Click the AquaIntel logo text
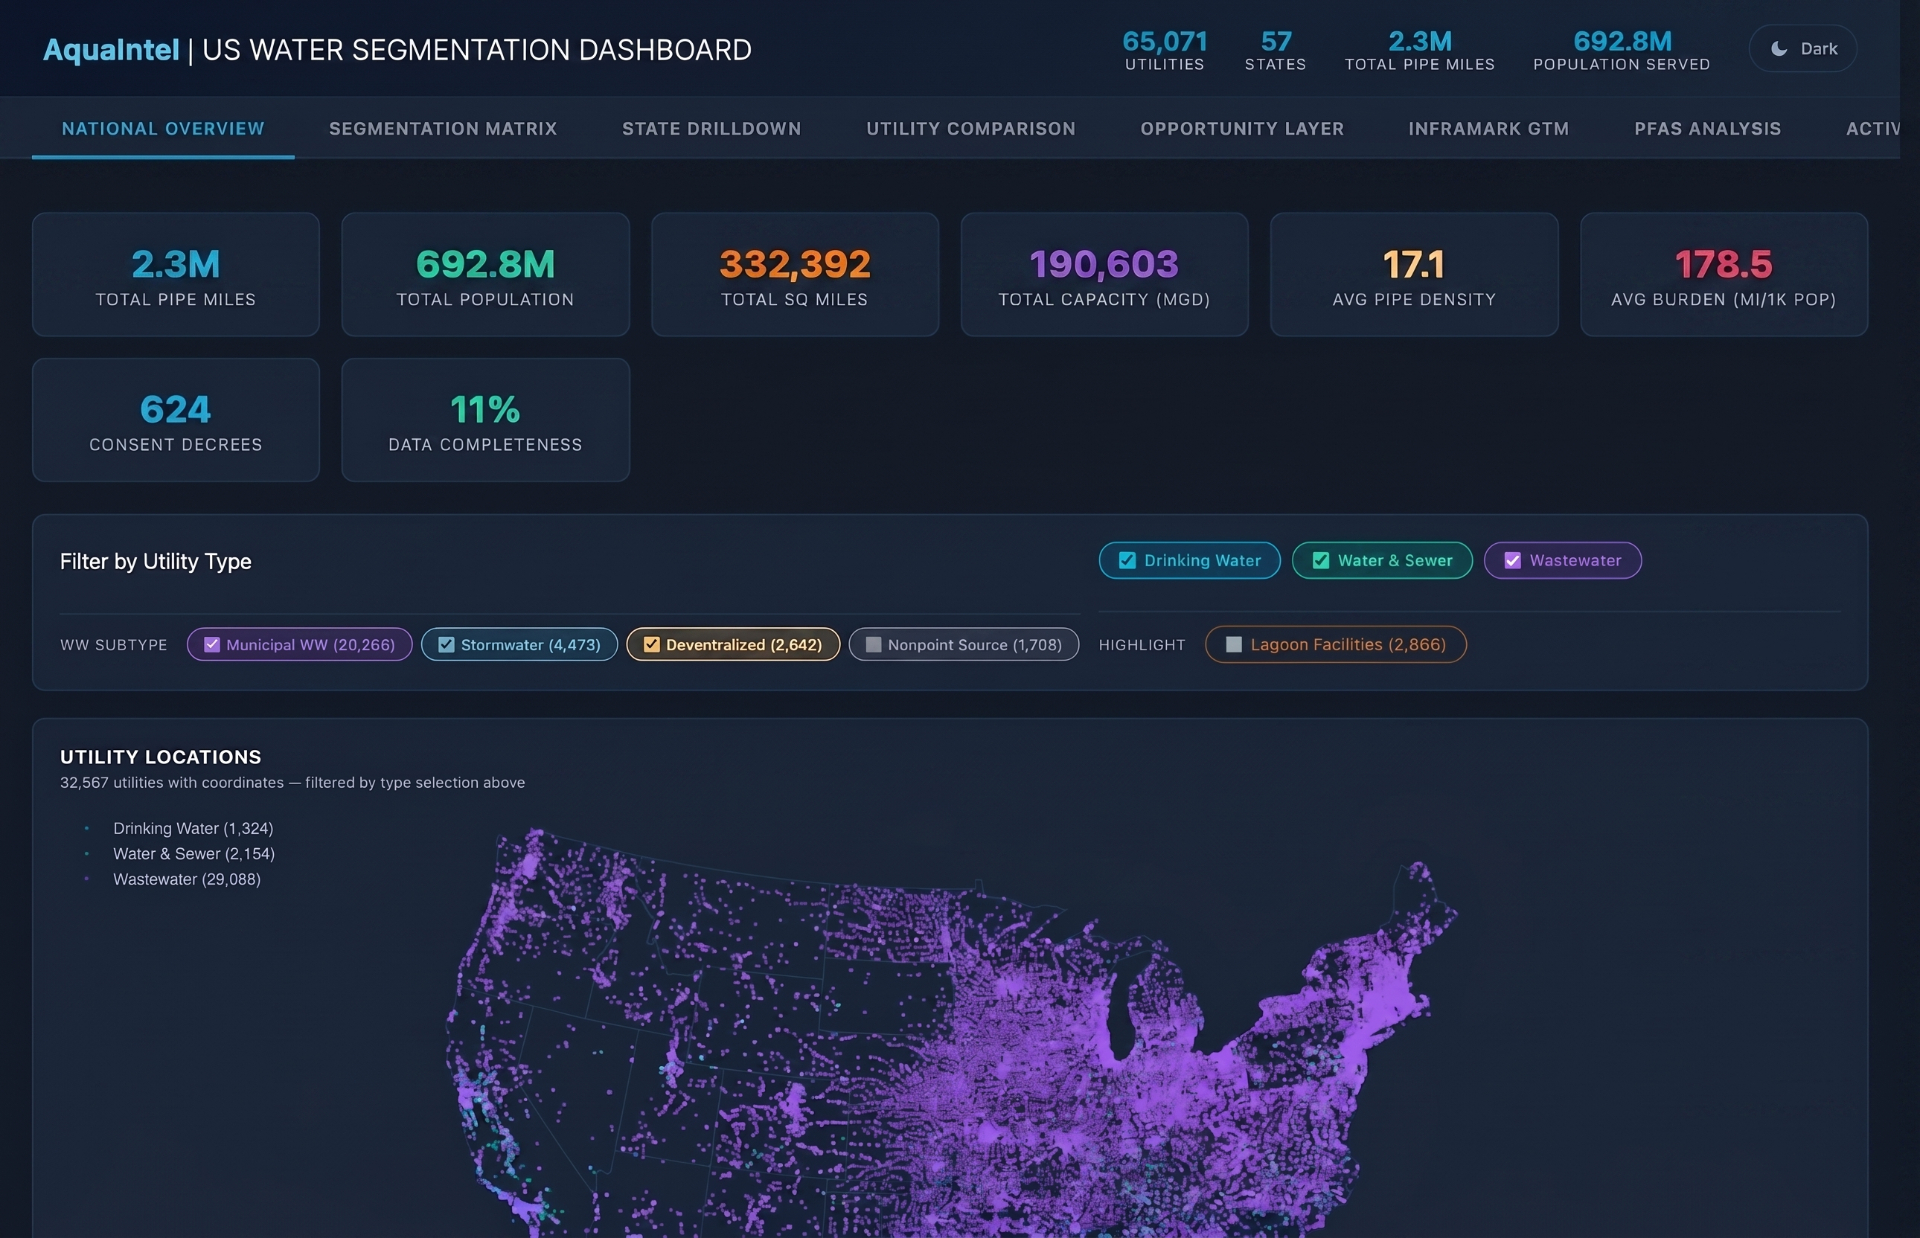Screen dimensions: 1920x1238 [111, 50]
